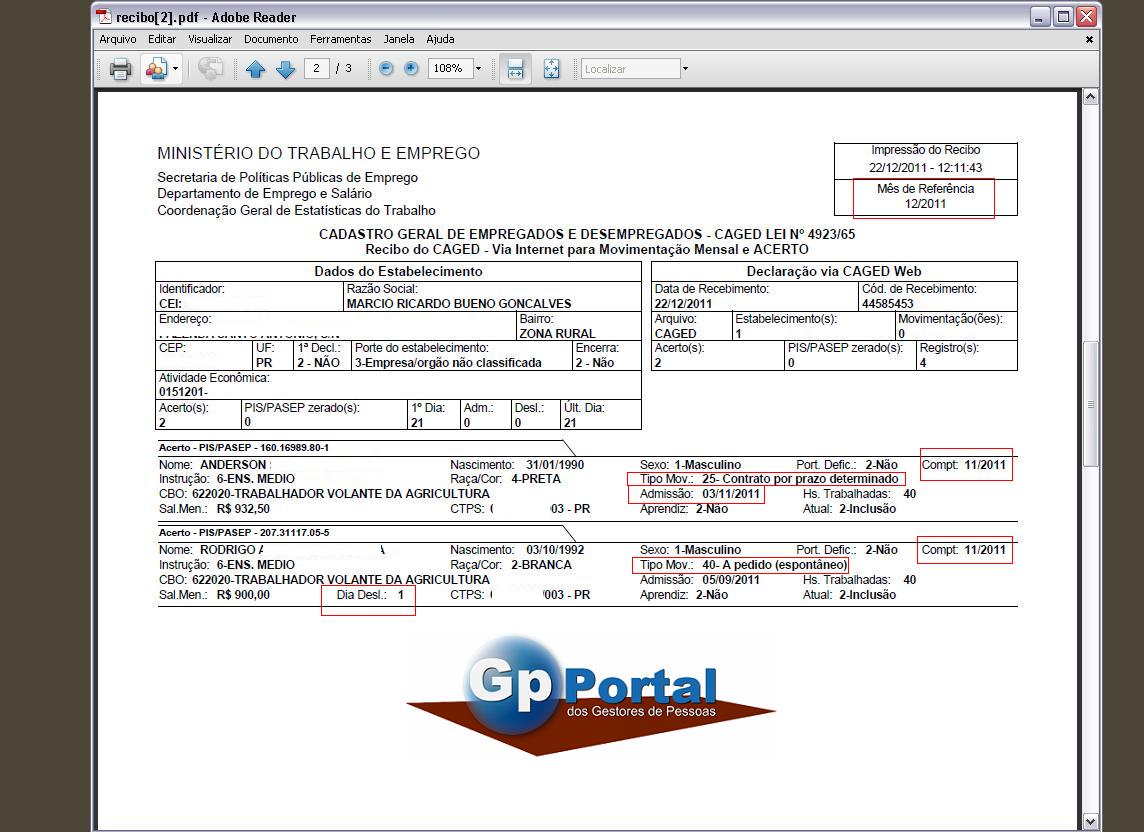Click the x button at the menu bar's right end
Viewport: 1144px width, 832px height.
click(1088, 39)
